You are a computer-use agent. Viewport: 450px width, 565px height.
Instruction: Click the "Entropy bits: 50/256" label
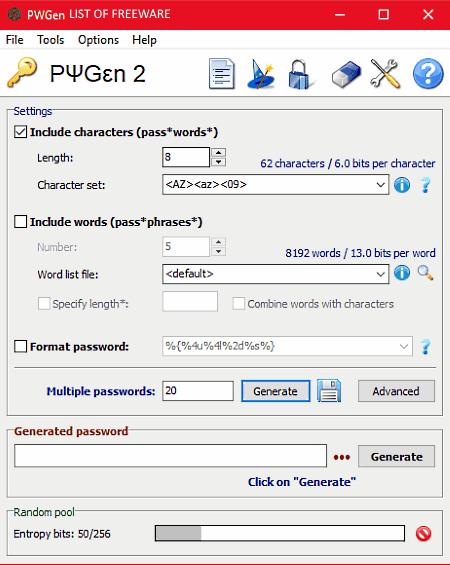[62, 534]
